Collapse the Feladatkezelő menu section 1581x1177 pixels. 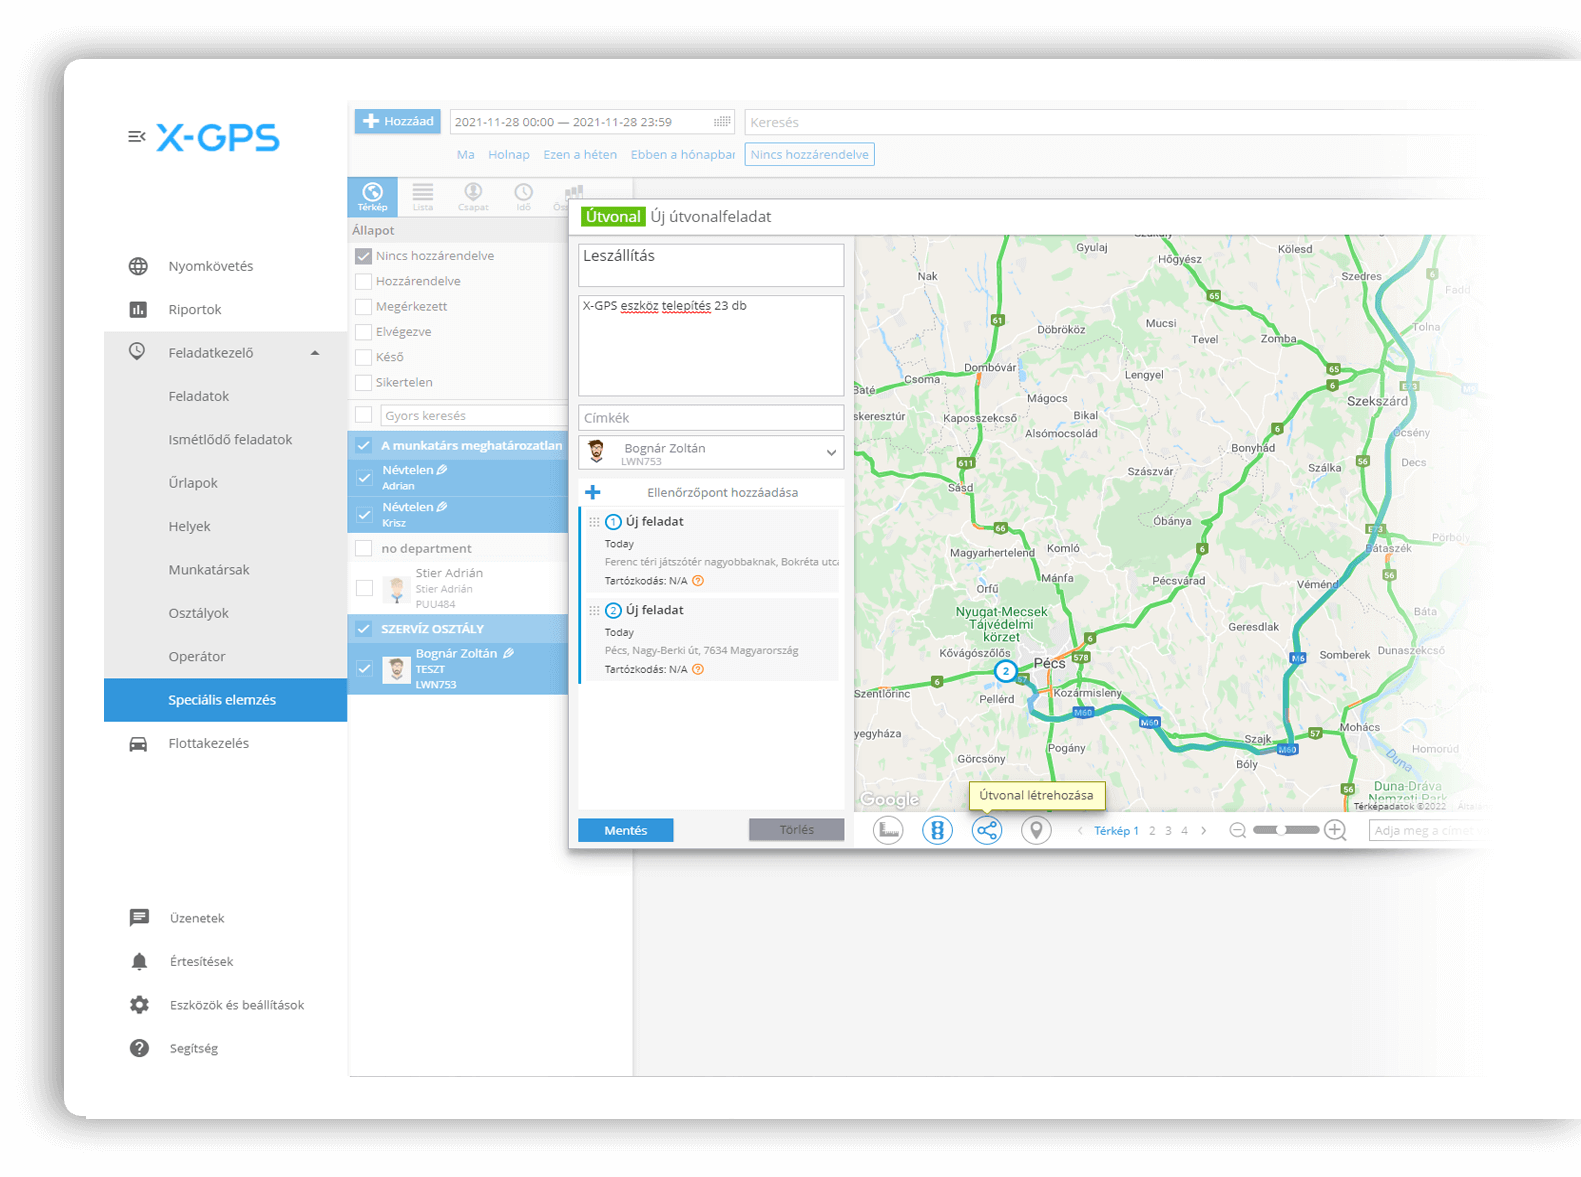click(315, 353)
